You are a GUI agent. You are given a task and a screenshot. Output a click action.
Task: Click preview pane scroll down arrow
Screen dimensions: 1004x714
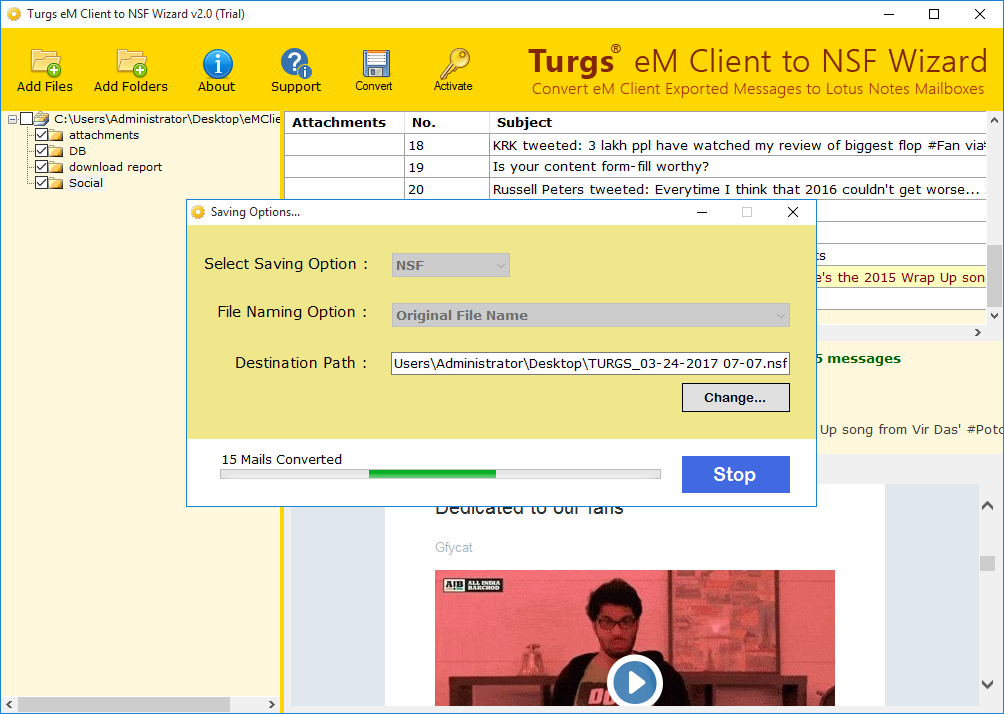click(987, 684)
